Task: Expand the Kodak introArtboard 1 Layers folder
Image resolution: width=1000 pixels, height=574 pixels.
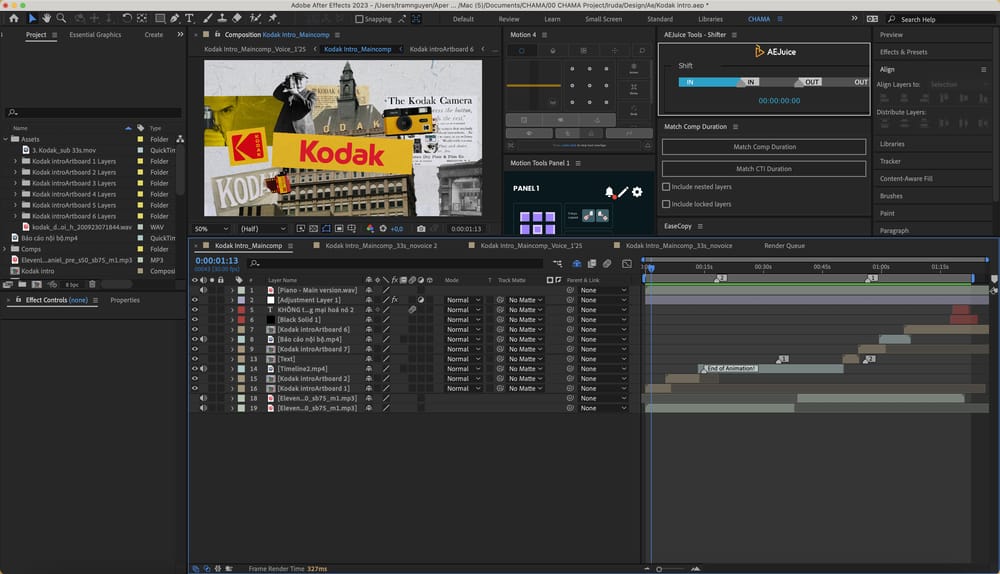Action: point(15,161)
